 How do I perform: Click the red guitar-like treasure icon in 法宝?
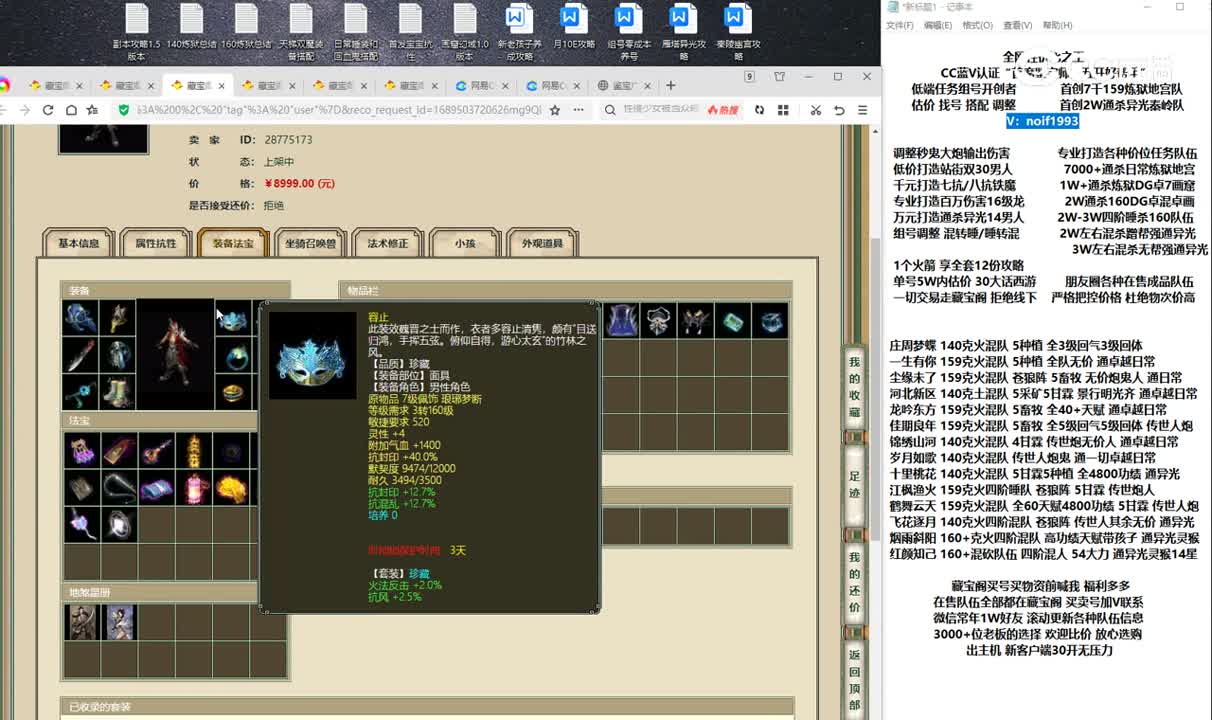click(156, 451)
